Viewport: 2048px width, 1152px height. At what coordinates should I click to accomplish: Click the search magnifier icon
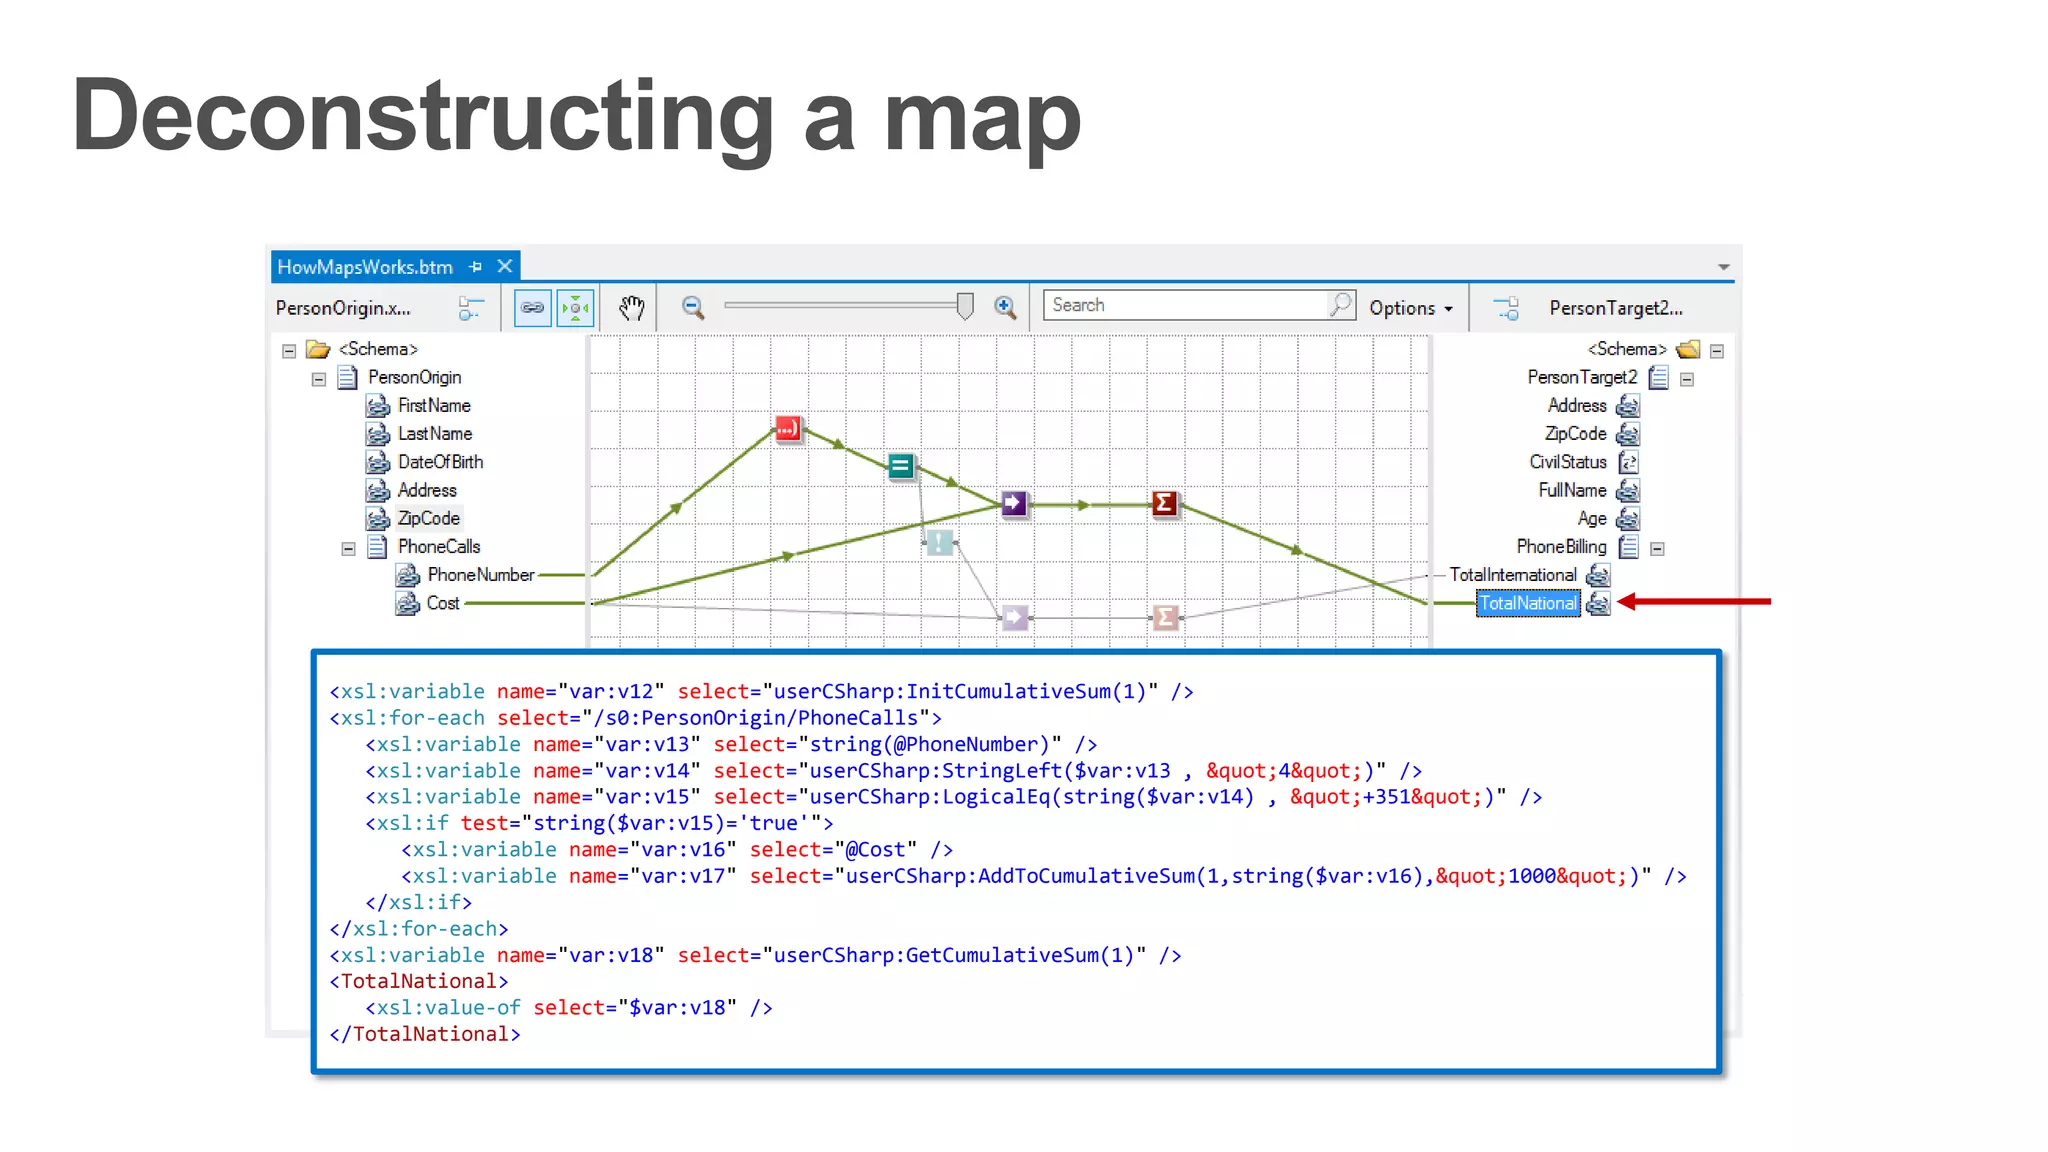[x=1340, y=305]
